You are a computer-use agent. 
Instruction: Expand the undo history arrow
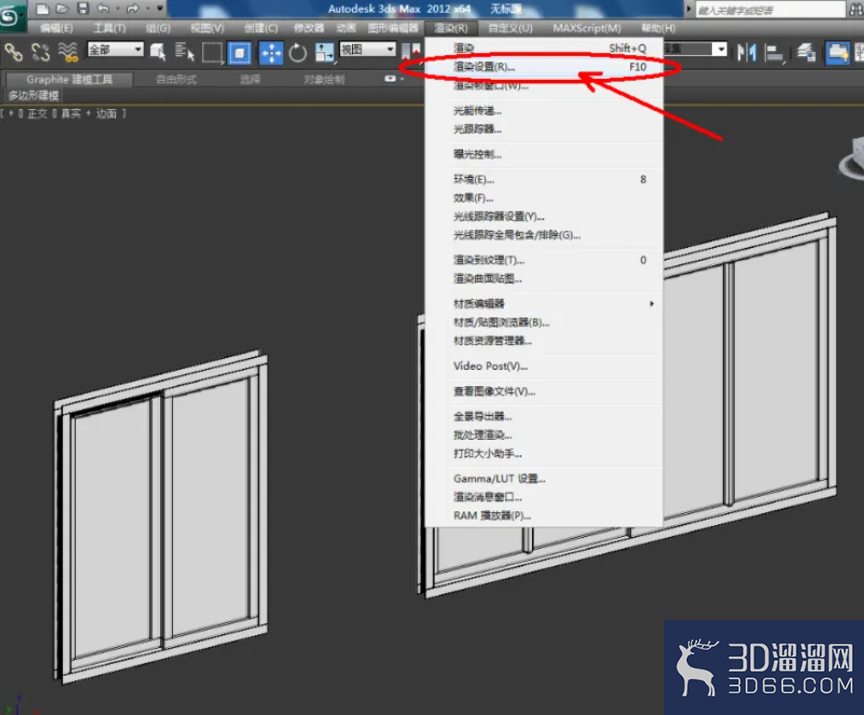(x=117, y=9)
